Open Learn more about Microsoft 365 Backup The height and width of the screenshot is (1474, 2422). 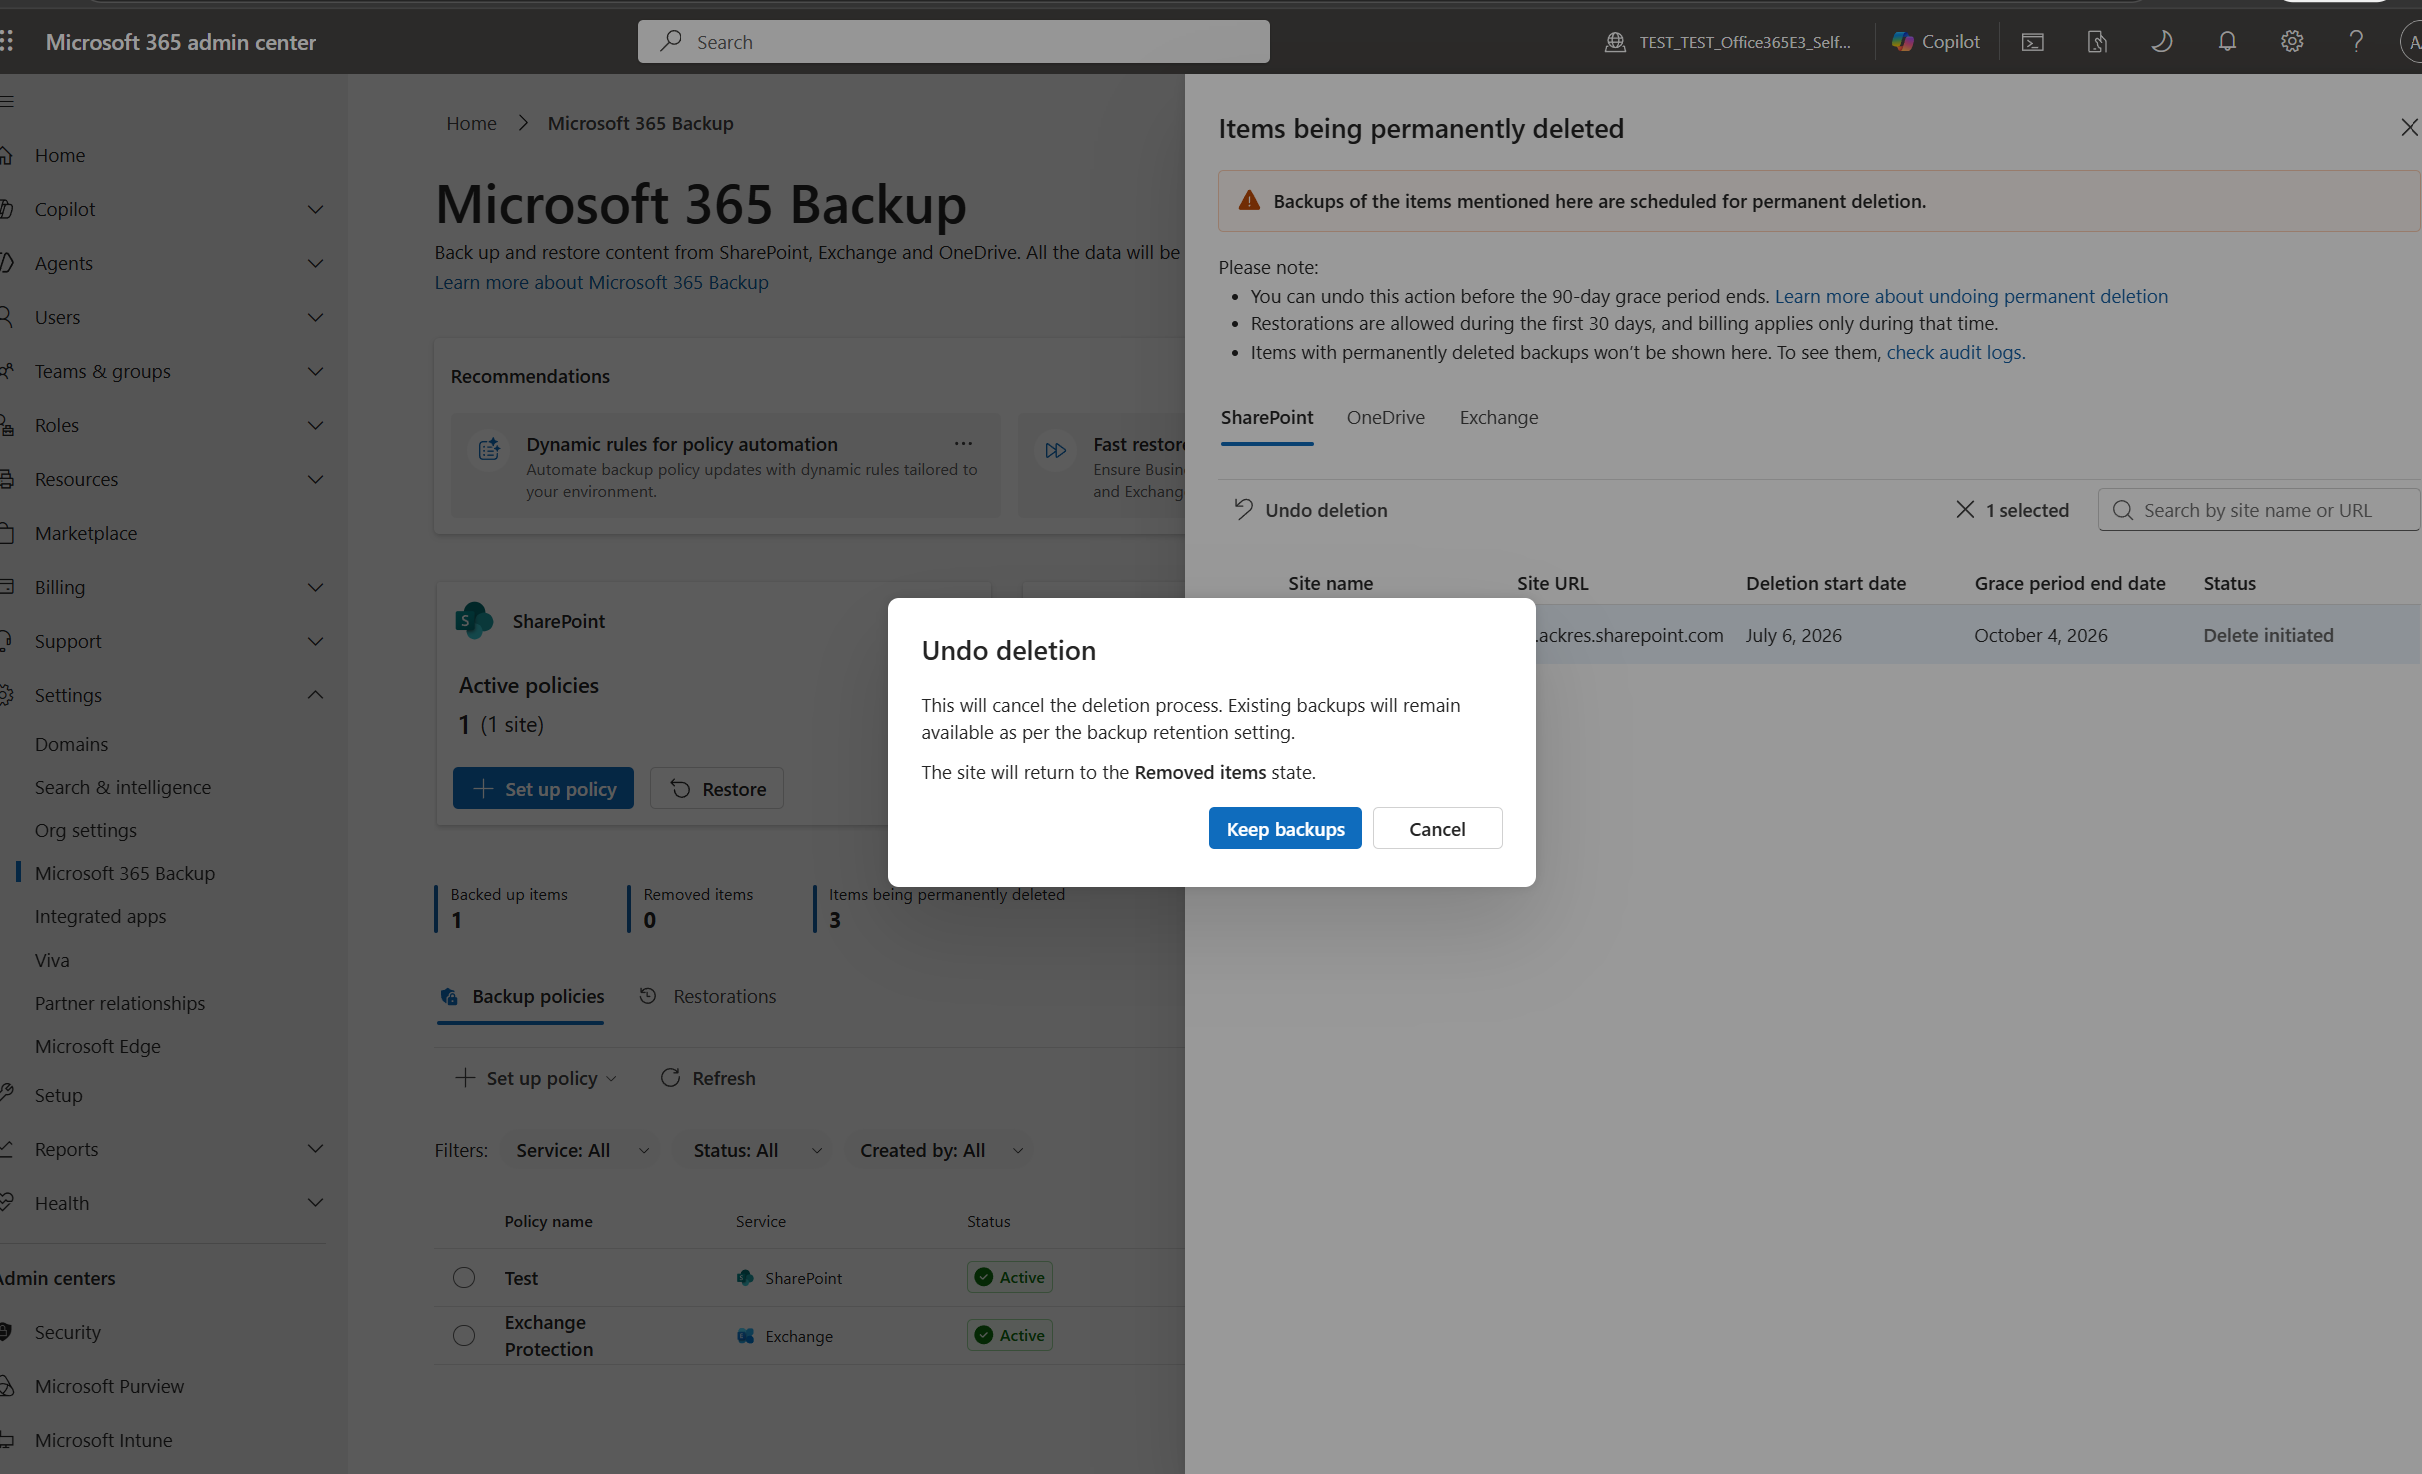(601, 282)
